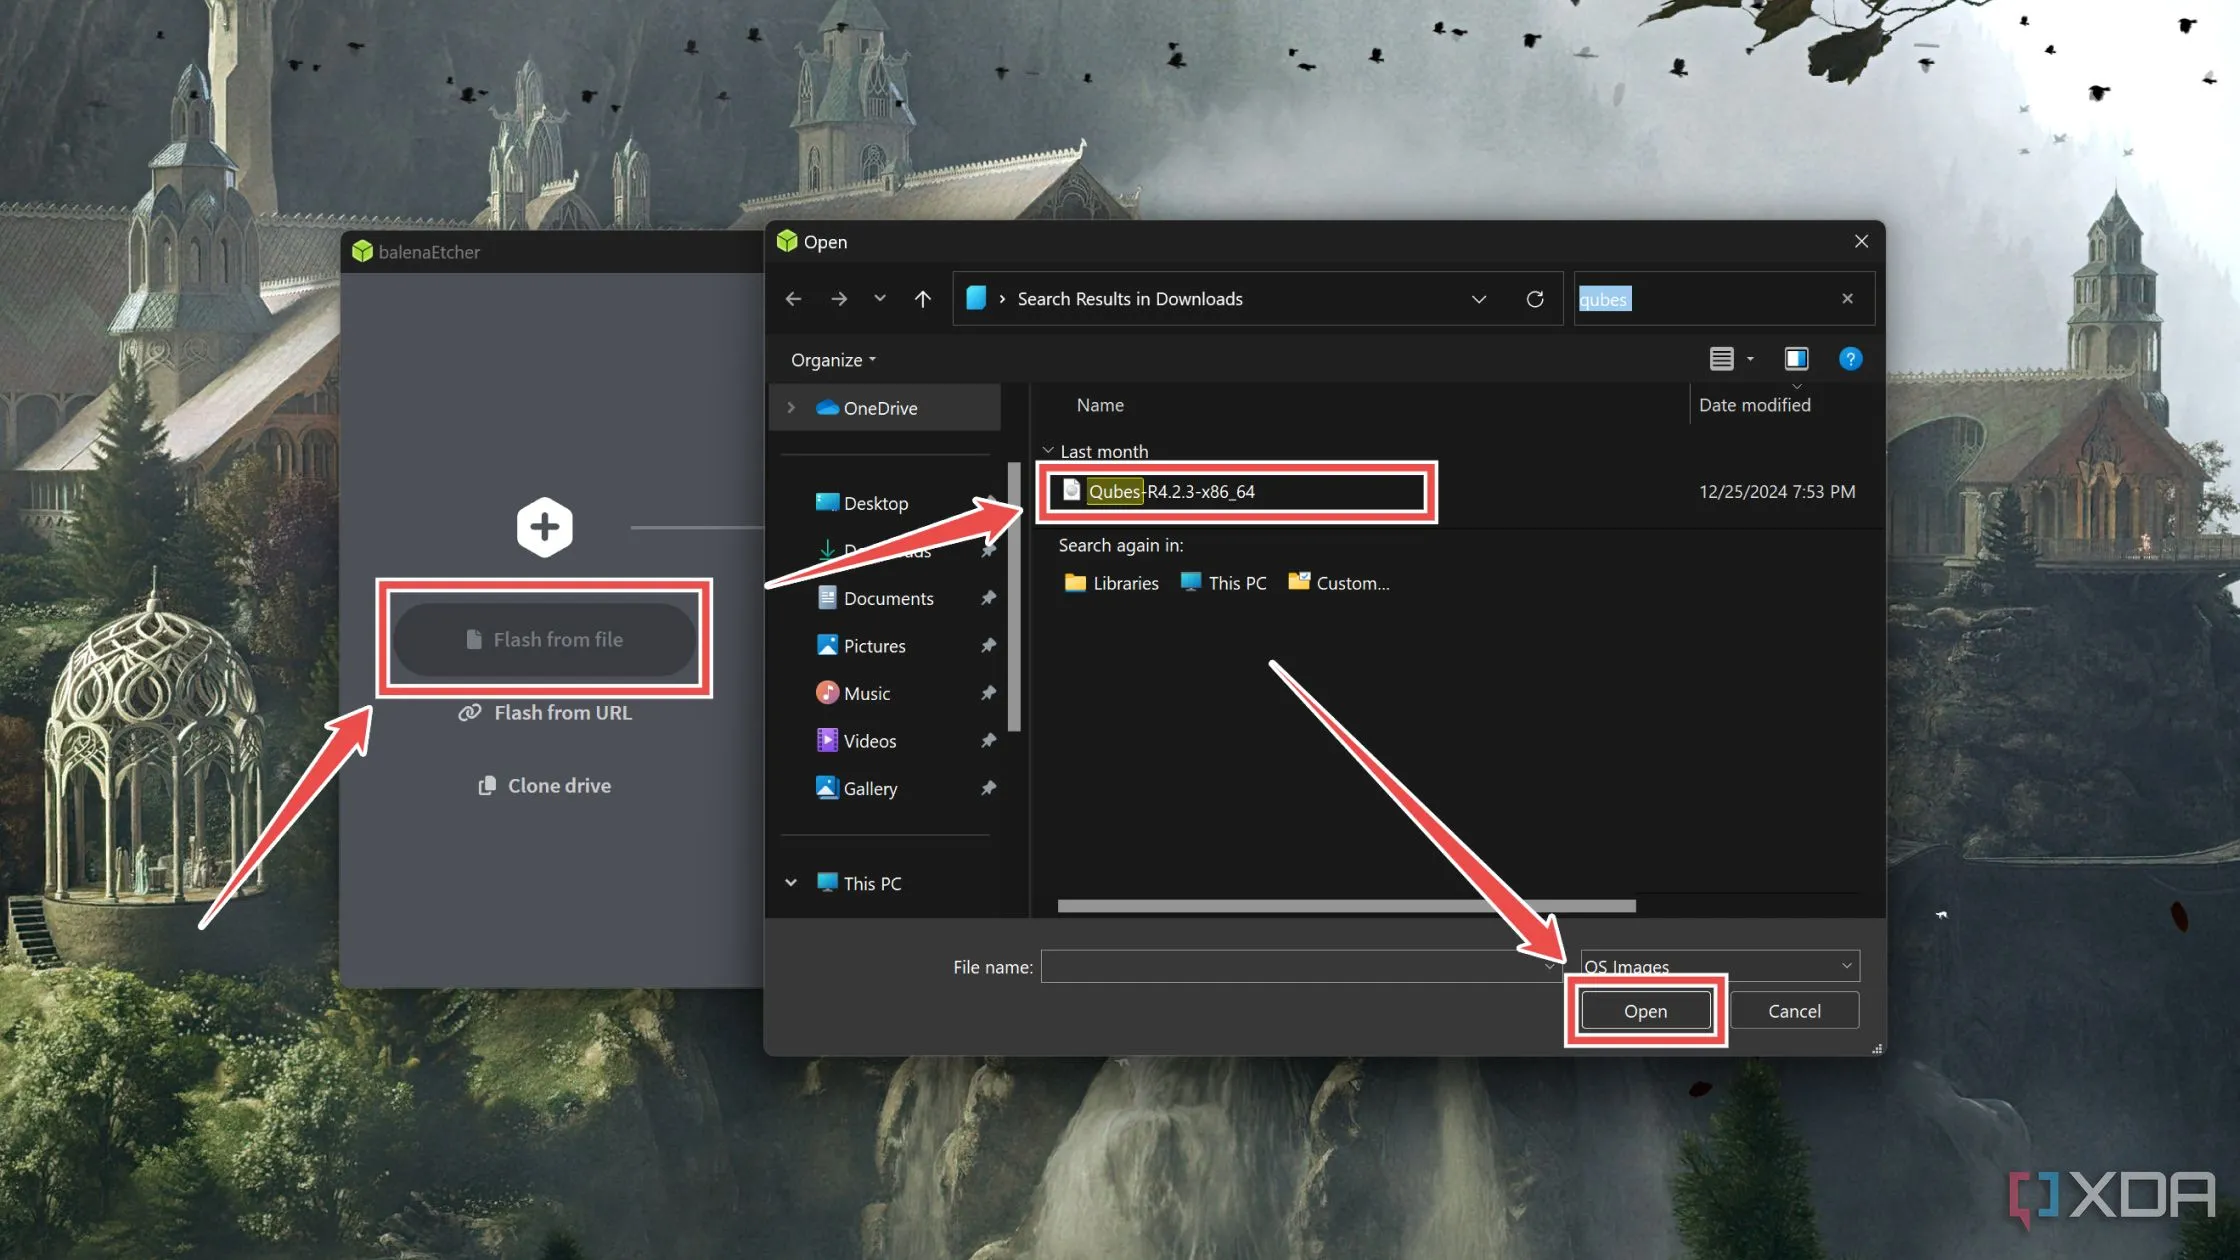Click the balenaEtcher title bar logo
The image size is (2240, 1260).
(x=362, y=251)
